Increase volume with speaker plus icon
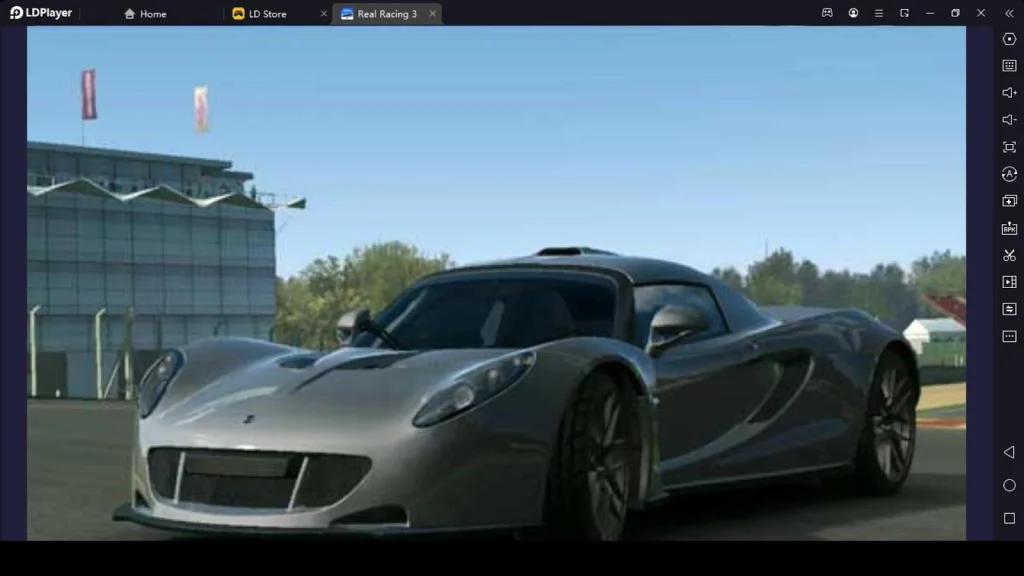The width and height of the screenshot is (1024, 576). coord(1009,93)
